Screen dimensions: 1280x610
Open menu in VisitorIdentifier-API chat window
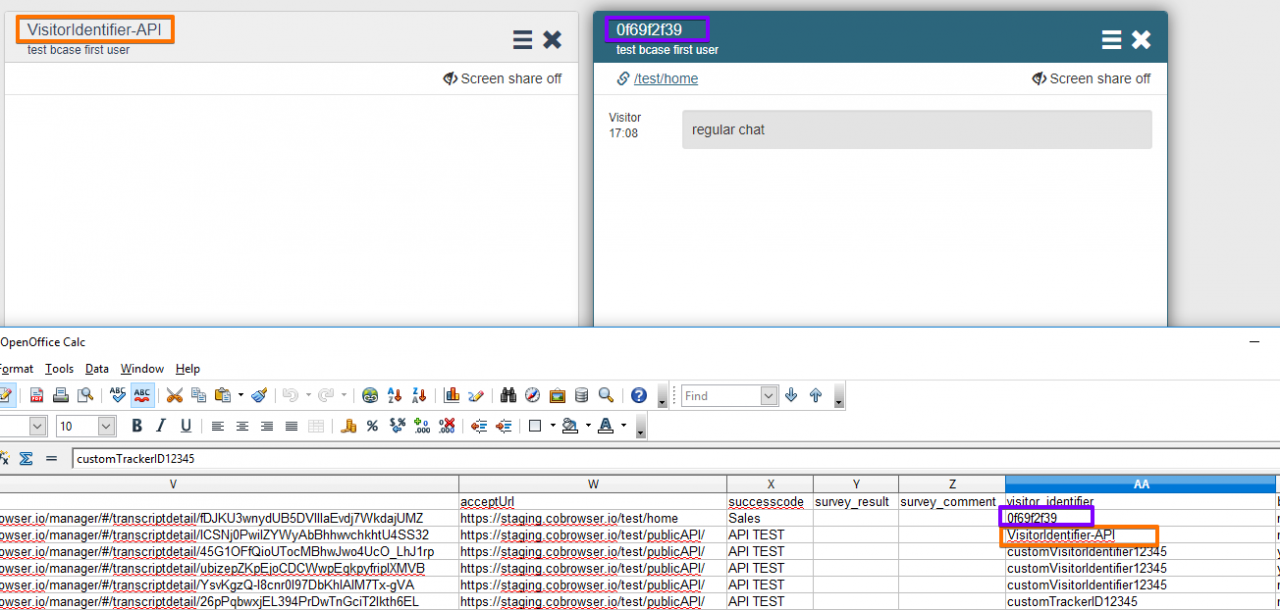[x=522, y=40]
